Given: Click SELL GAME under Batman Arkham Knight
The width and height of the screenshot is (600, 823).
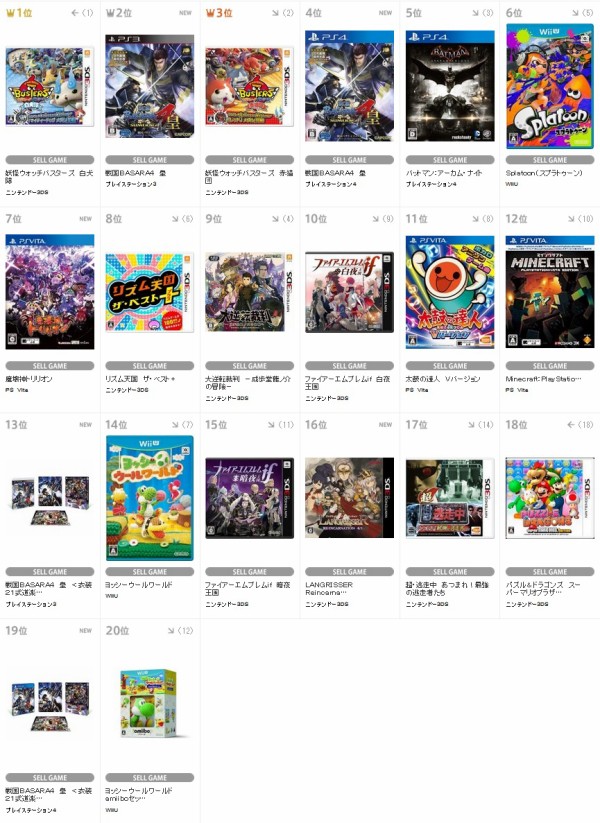Looking at the screenshot, I should point(450,160).
